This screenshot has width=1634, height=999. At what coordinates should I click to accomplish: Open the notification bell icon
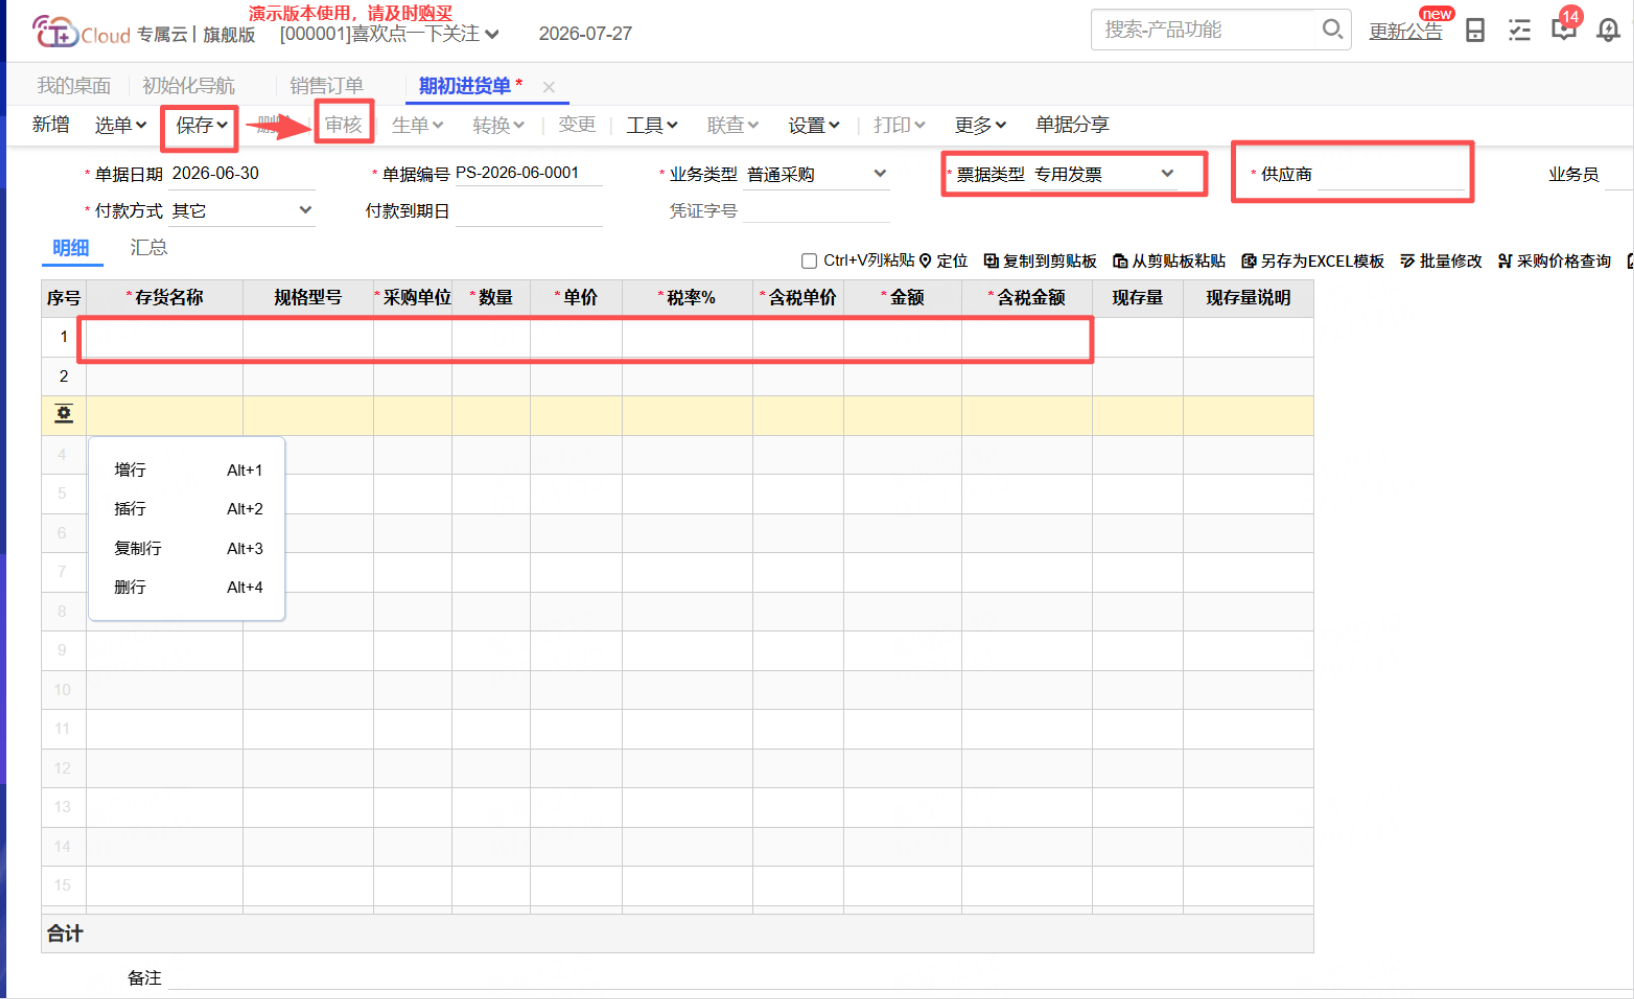(x=1608, y=30)
